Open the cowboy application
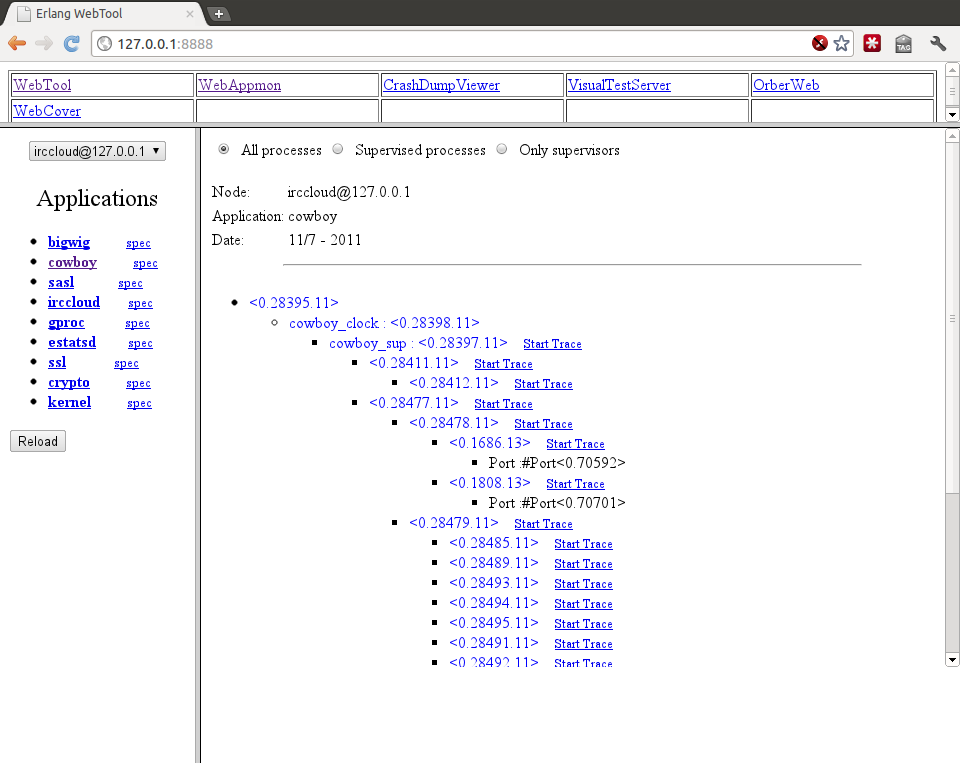This screenshot has height=763, width=960. [73, 262]
